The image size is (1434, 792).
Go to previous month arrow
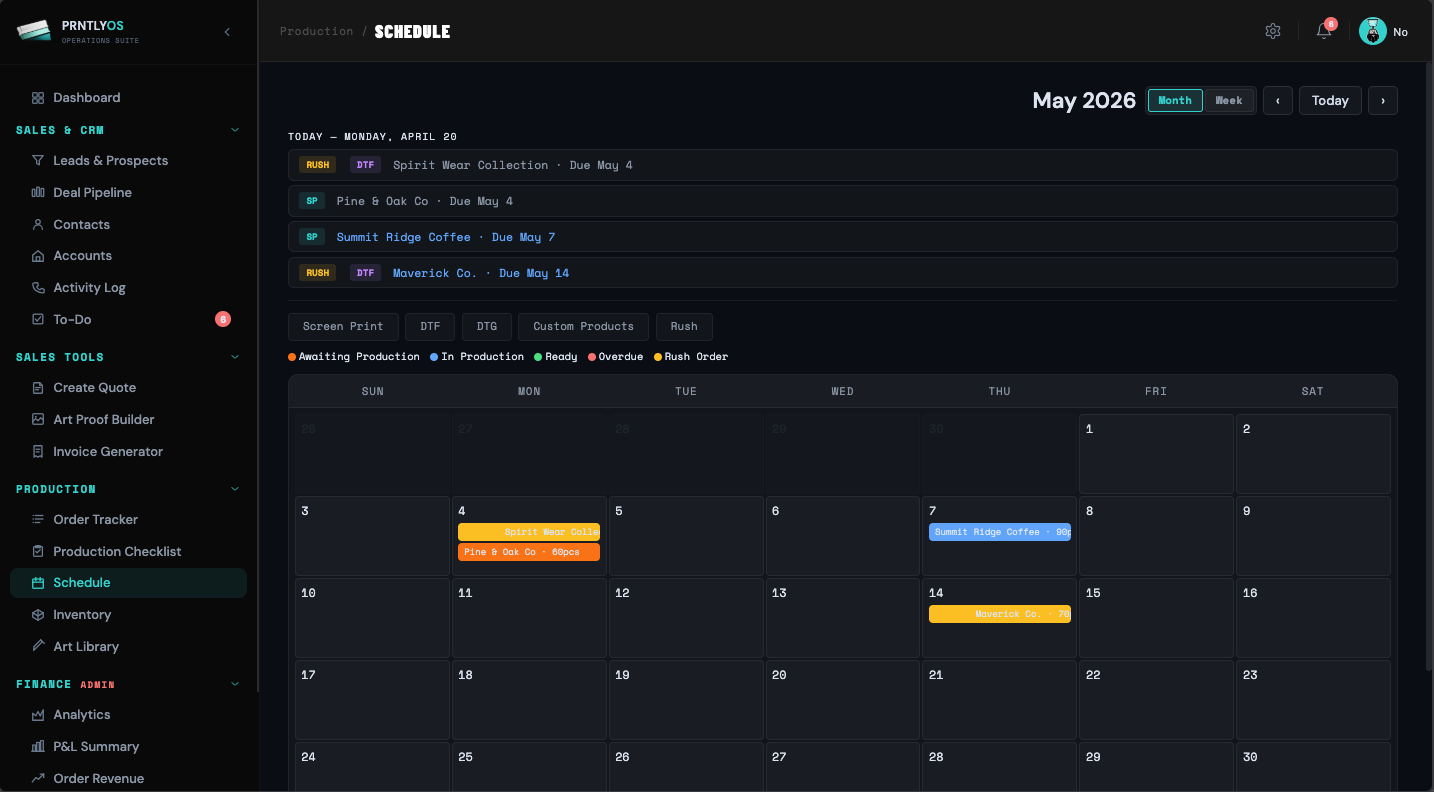(x=1278, y=101)
